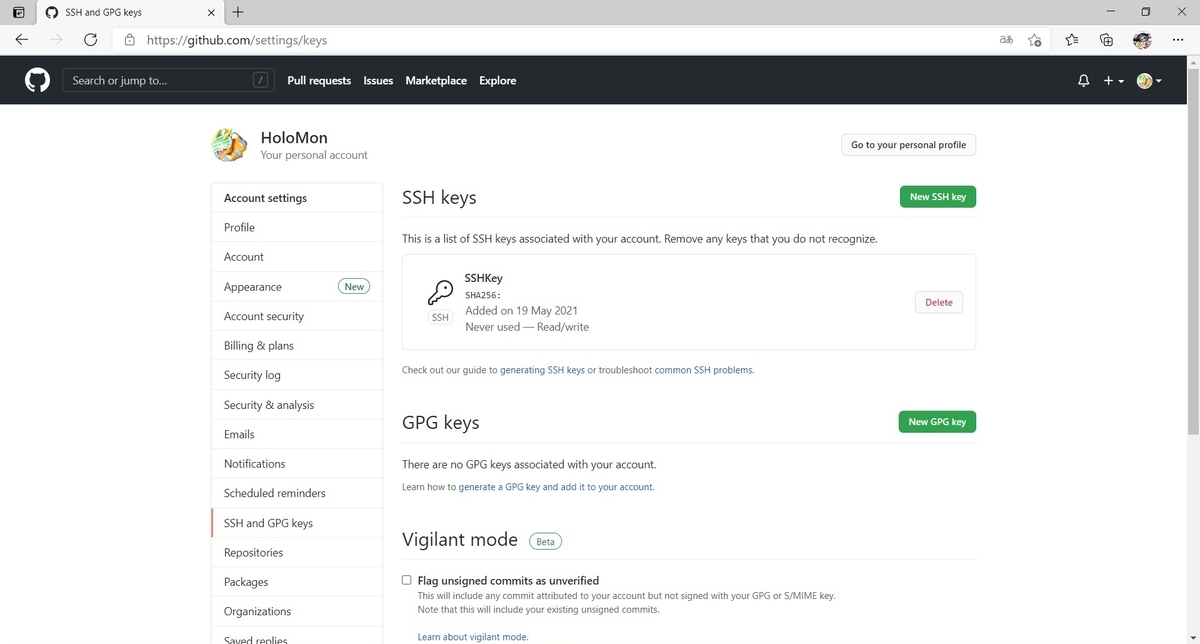Select Appearance in settings sidebar
The image size is (1200, 644).
297,286
